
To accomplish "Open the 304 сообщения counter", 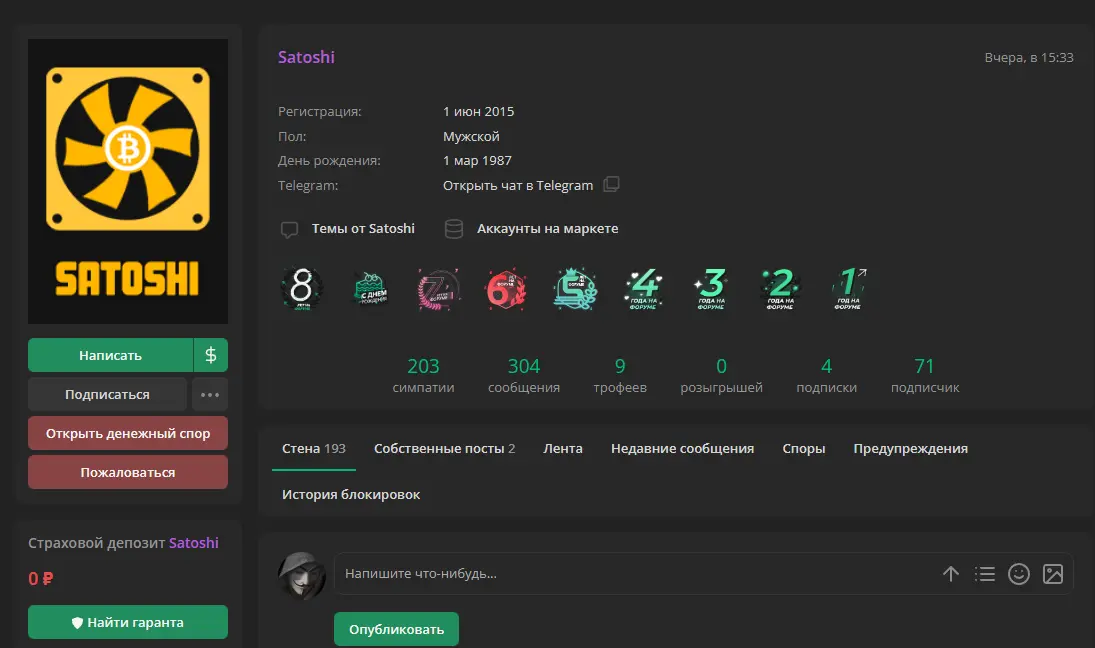I will pos(524,375).
